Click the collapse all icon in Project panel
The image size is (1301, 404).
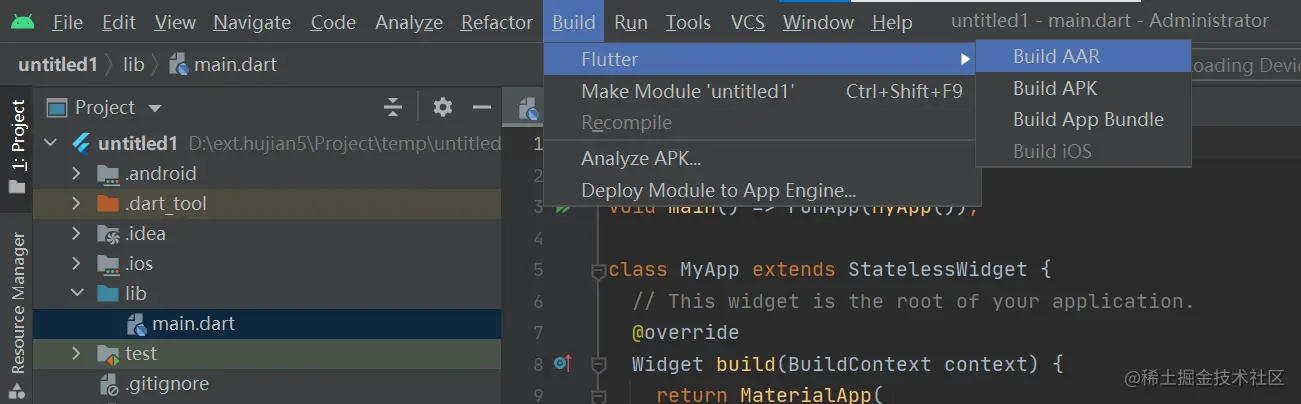pyautogui.click(x=393, y=107)
